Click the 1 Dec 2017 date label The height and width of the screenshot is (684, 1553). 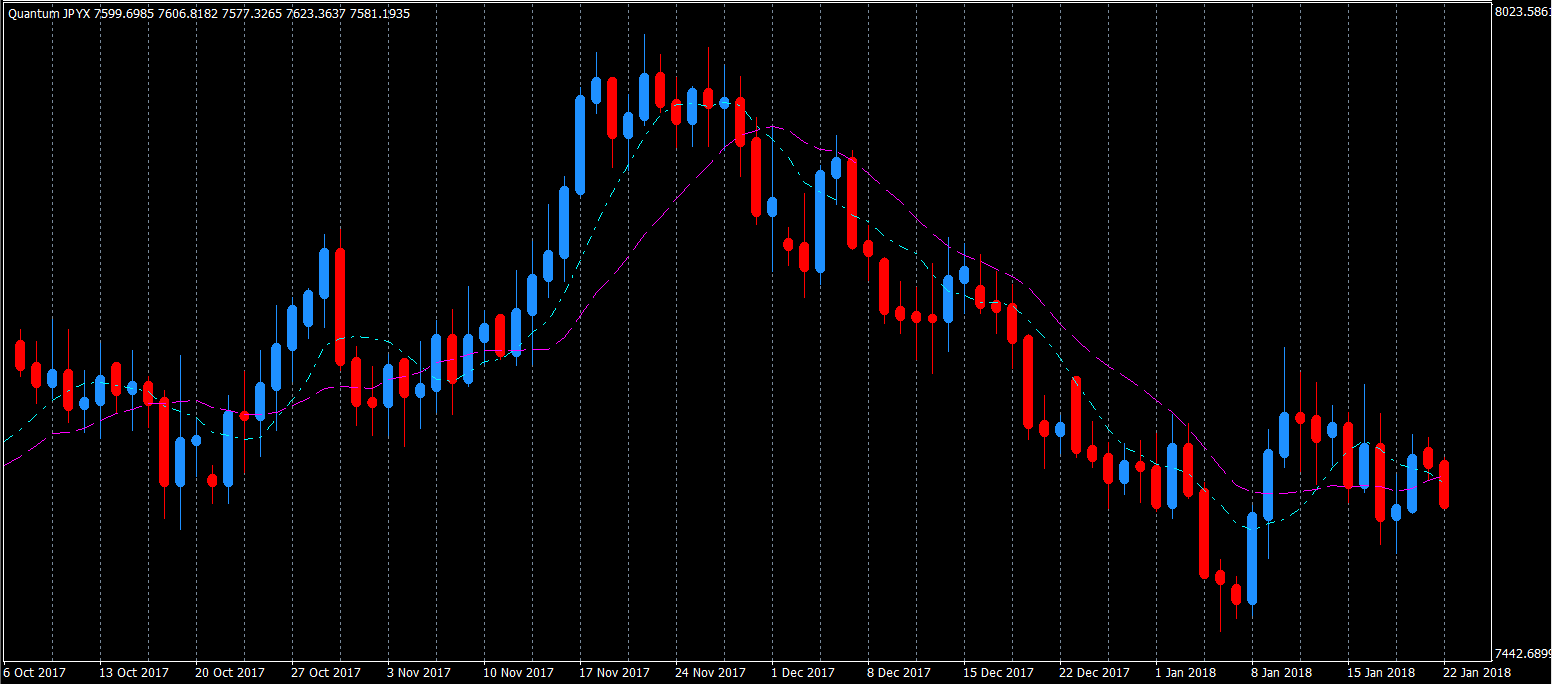803,673
